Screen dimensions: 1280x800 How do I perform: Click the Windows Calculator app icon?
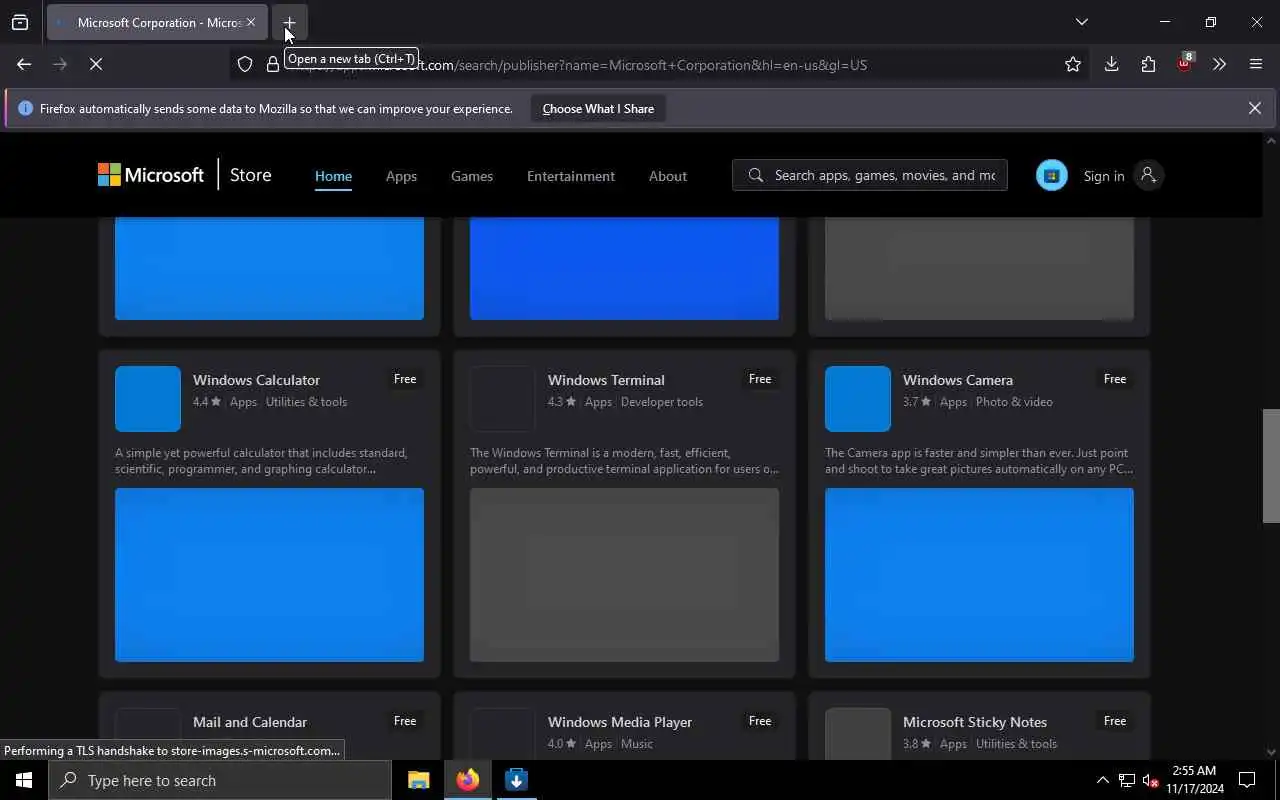[x=148, y=399]
